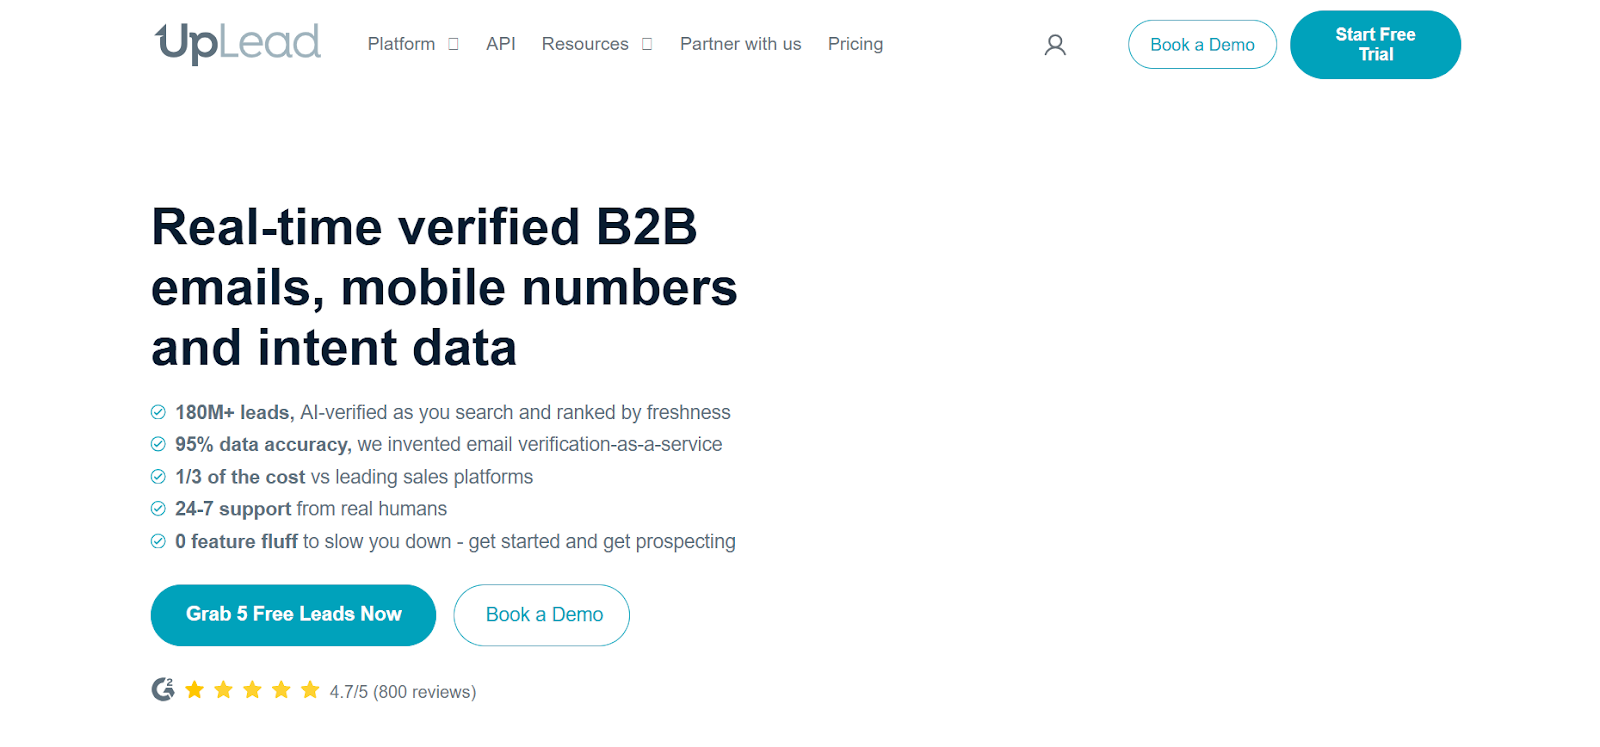
Task: Go to the Pricing page
Action: tap(855, 44)
